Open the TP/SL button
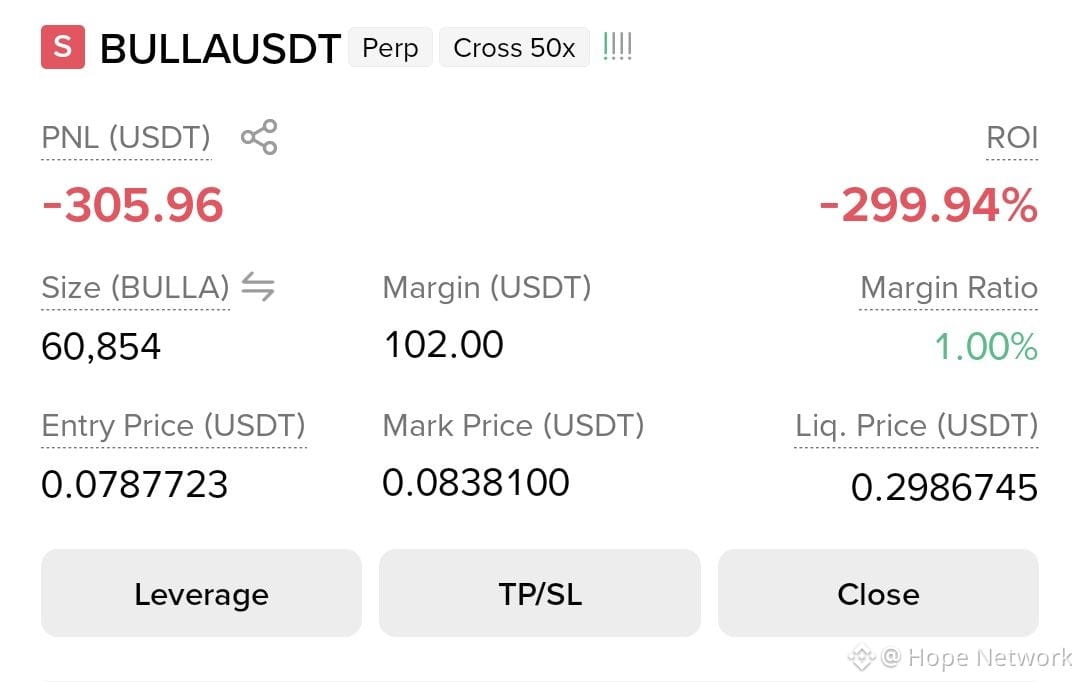Screen dimensions: 1080x682 (x=540, y=593)
